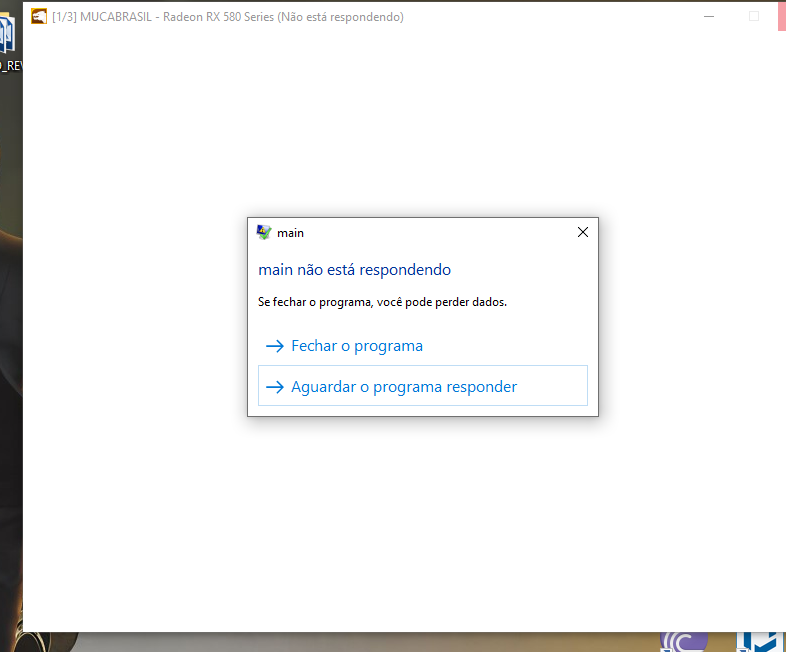The image size is (786, 652).
Task: Click the 'main não está respondendo' heading
Action: pos(354,270)
